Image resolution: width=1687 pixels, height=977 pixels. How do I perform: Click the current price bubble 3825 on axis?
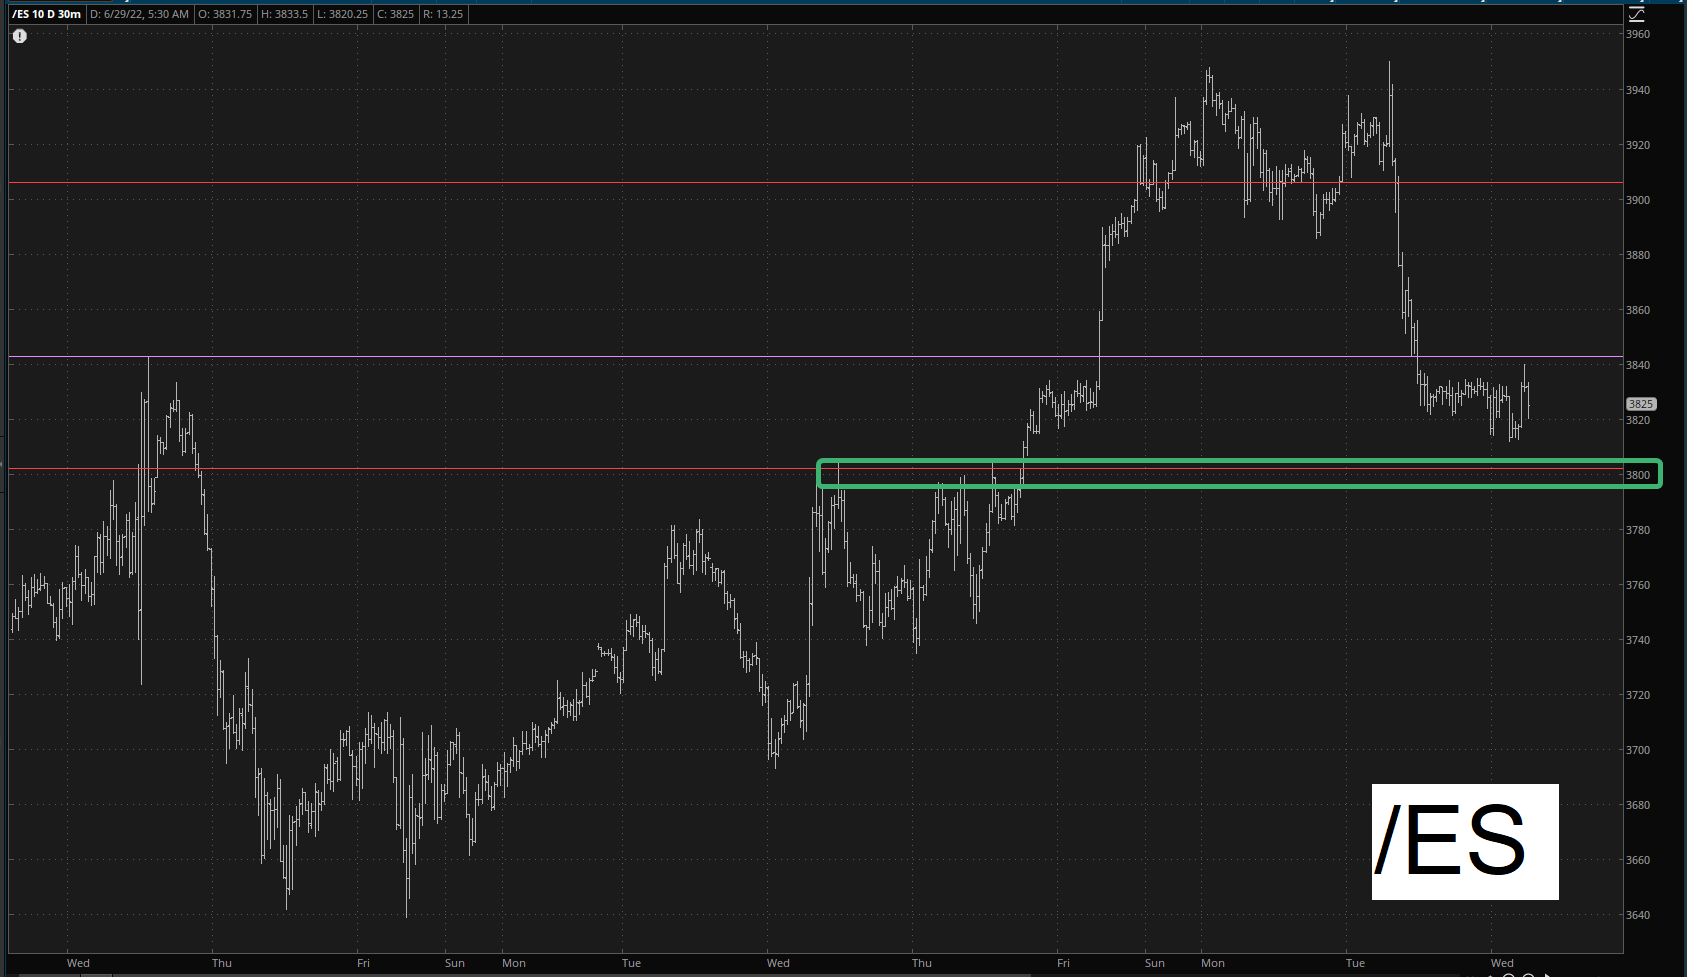1641,405
